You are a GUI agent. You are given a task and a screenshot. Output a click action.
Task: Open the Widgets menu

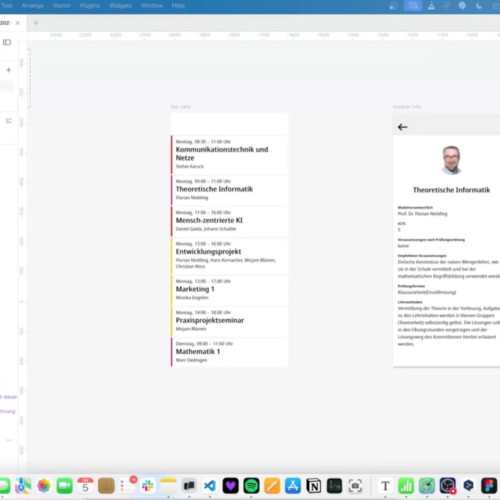tap(120, 6)
